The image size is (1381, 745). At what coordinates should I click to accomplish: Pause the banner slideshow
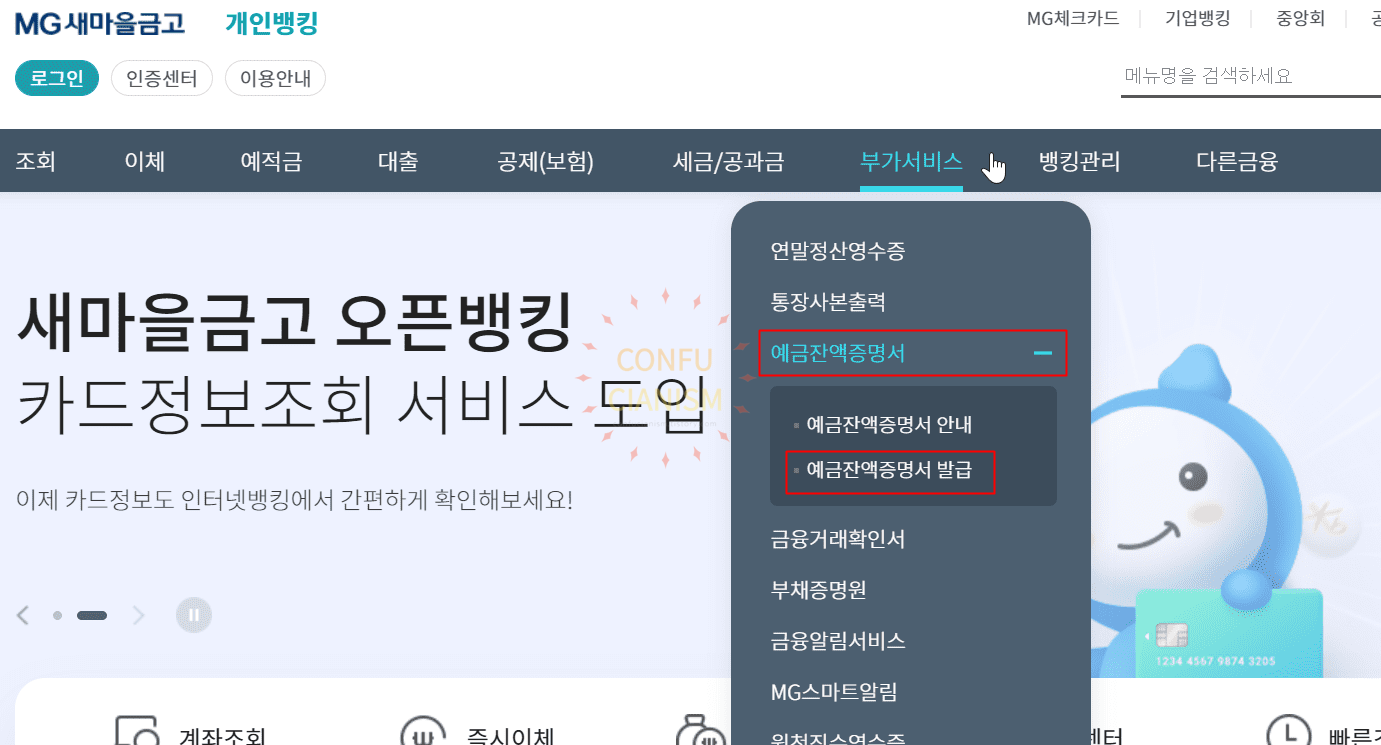coord(194,615)
